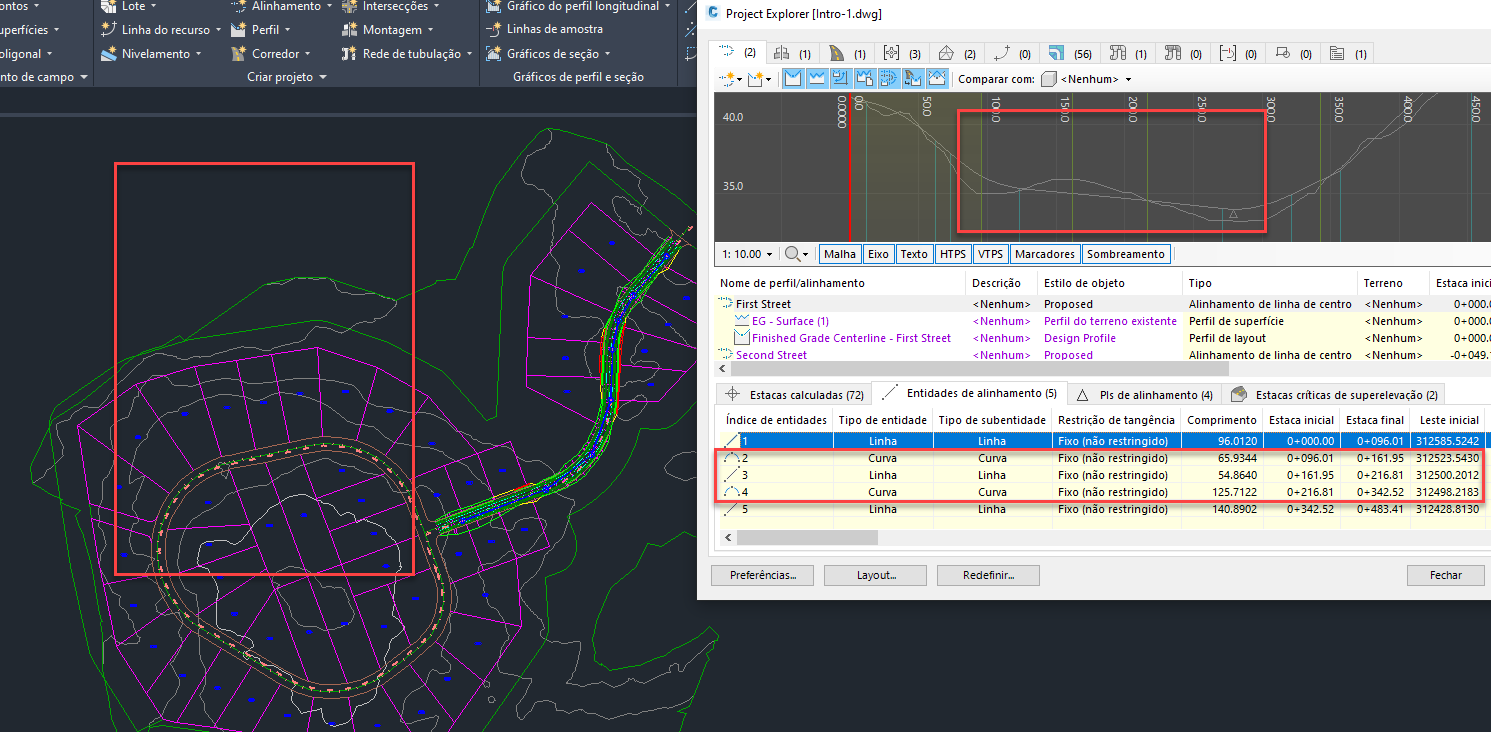This screenshot has width=1491, height=732.
Task: Open the surfaces tab showing 56 items
Action: tap(1068, 53)
